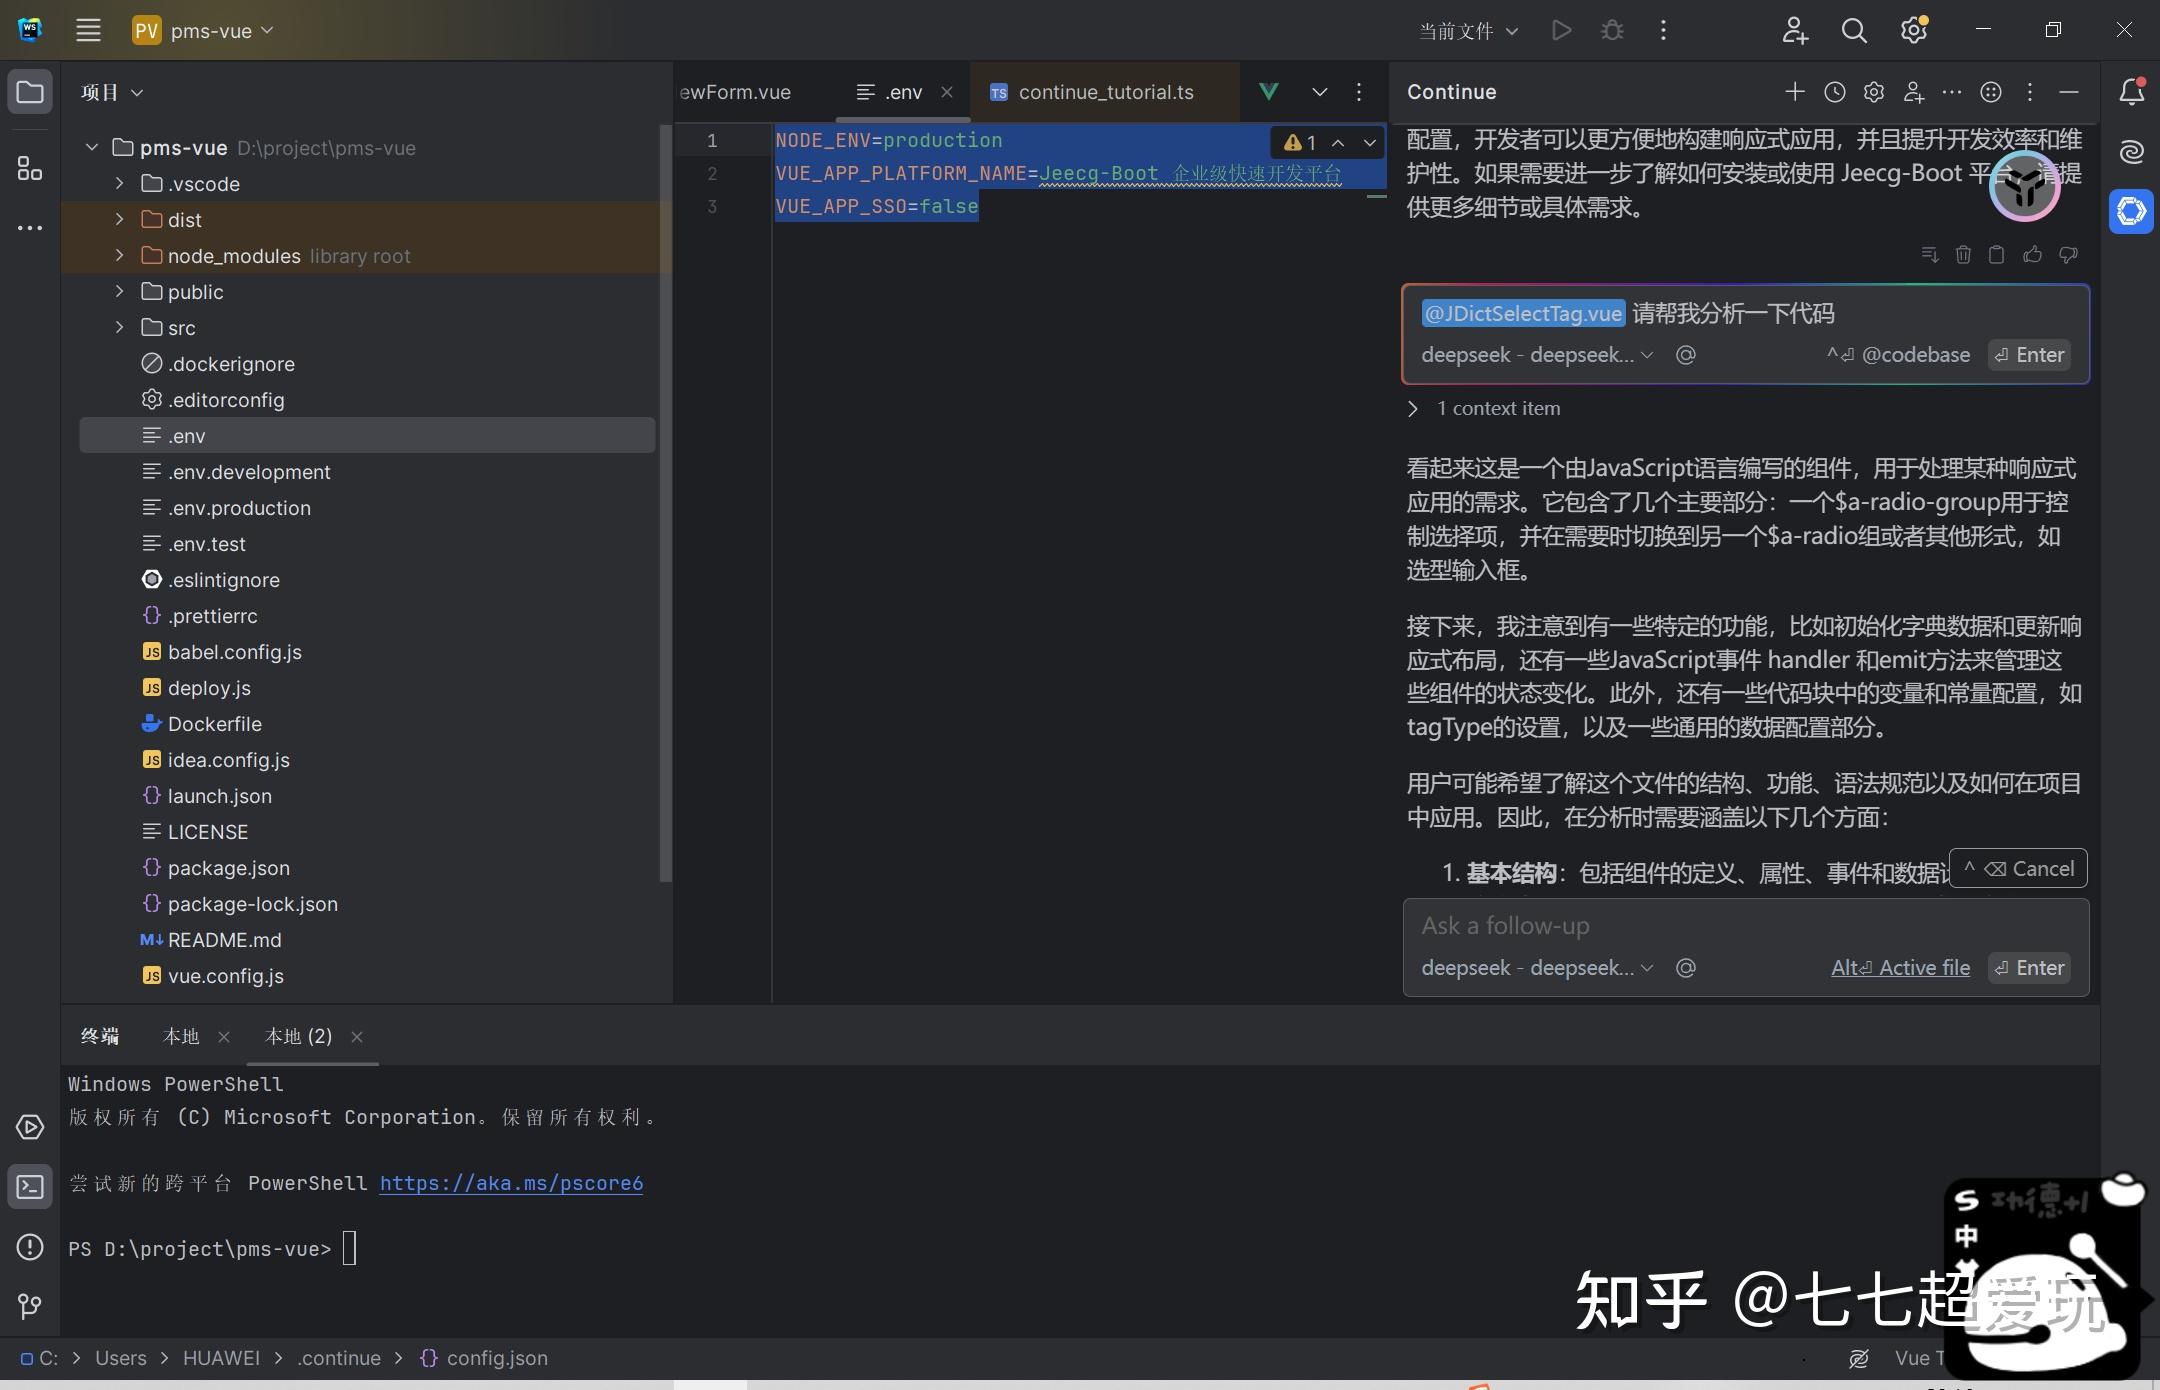Open pms-vue project dropdown in title bar
Image resolution: width=2160 pixels, height=1390 pixels.
(210, 31)
